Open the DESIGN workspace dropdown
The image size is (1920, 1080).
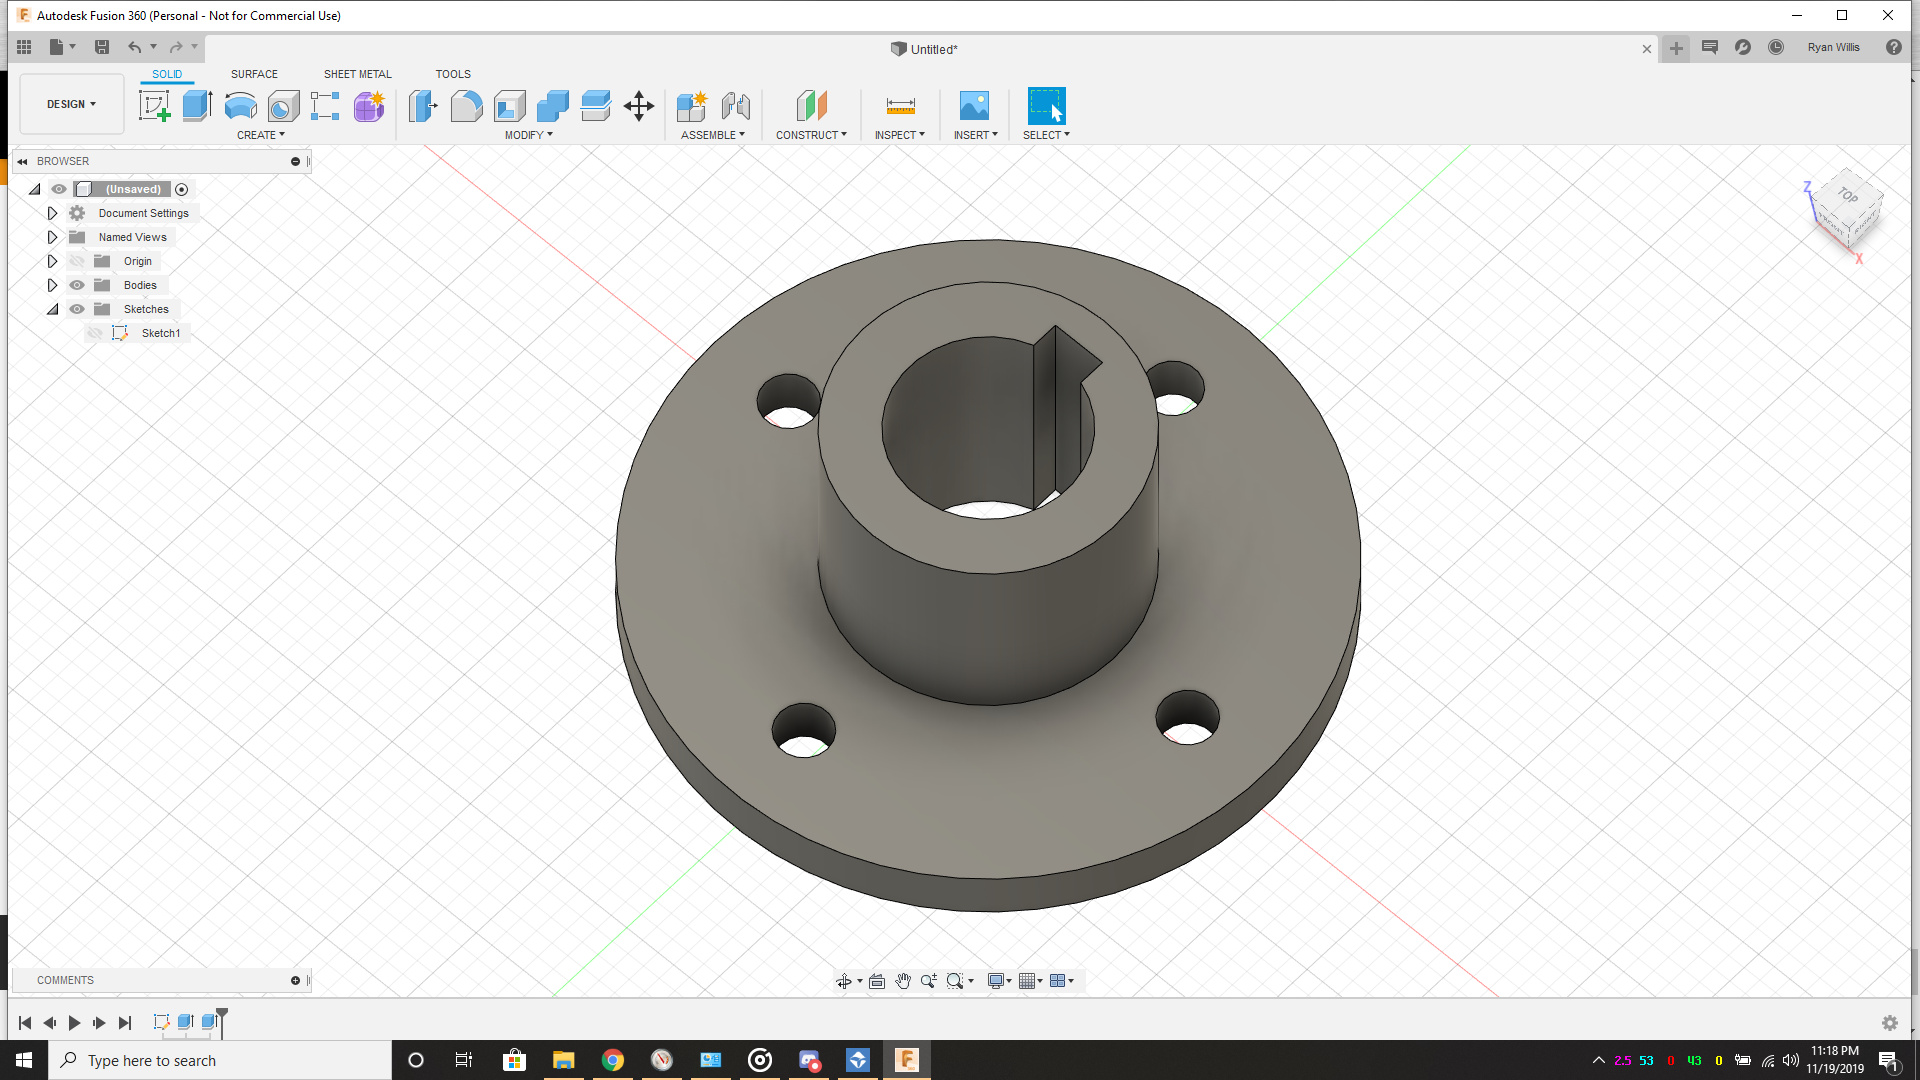click(71, 104)
